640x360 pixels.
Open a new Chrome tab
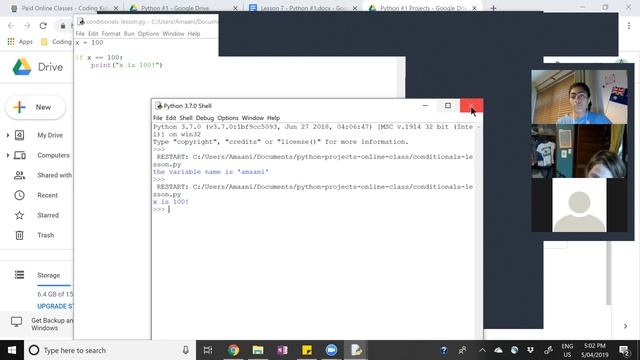(x=493, y=8)
